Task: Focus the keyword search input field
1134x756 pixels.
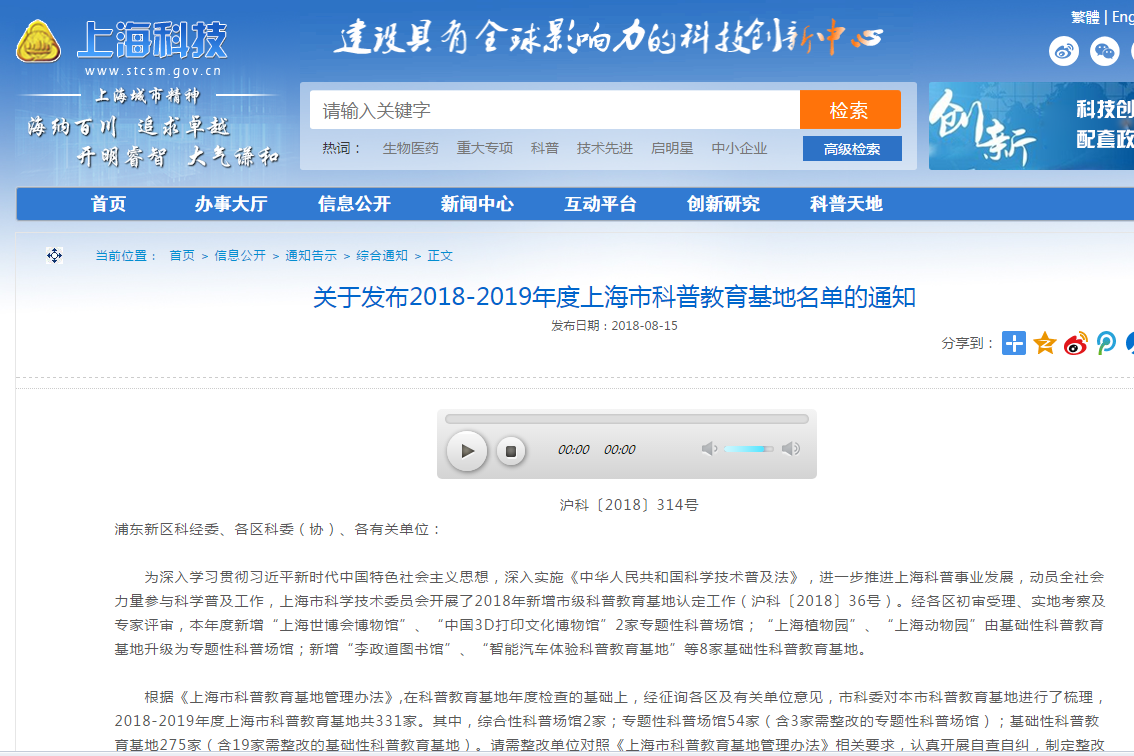Action: 555,110
